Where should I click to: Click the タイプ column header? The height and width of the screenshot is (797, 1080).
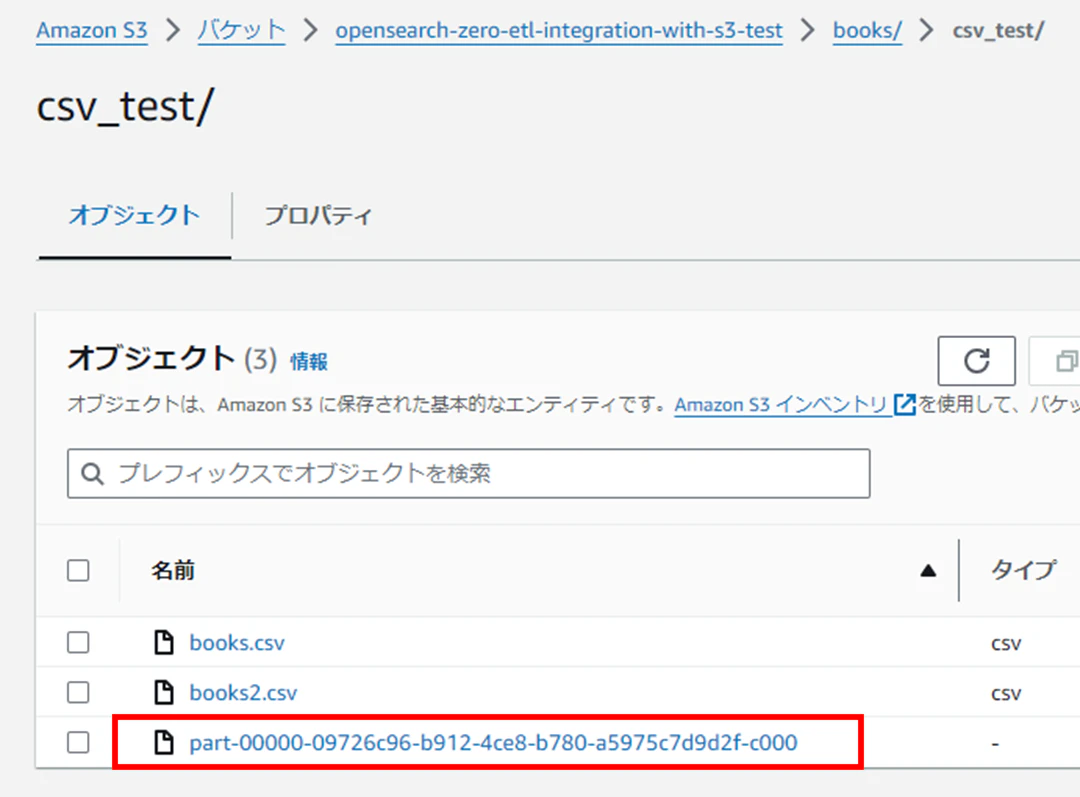point(1023,570)
